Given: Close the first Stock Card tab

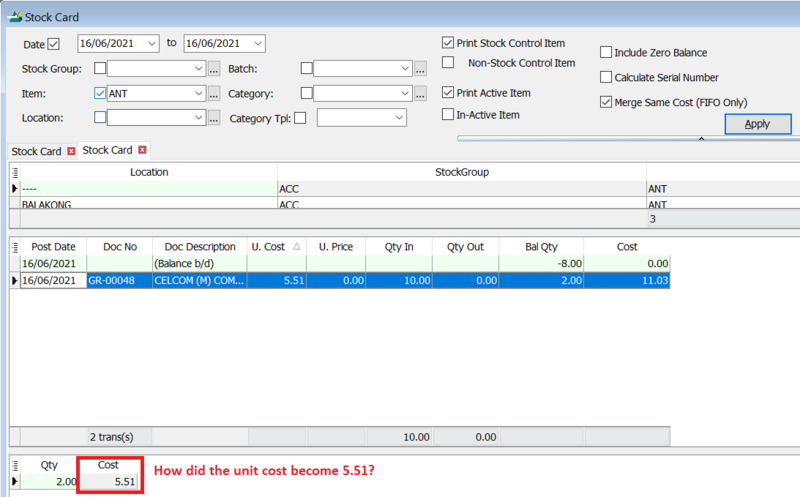Looking at the screenshot, I should [x=71, y=151].
